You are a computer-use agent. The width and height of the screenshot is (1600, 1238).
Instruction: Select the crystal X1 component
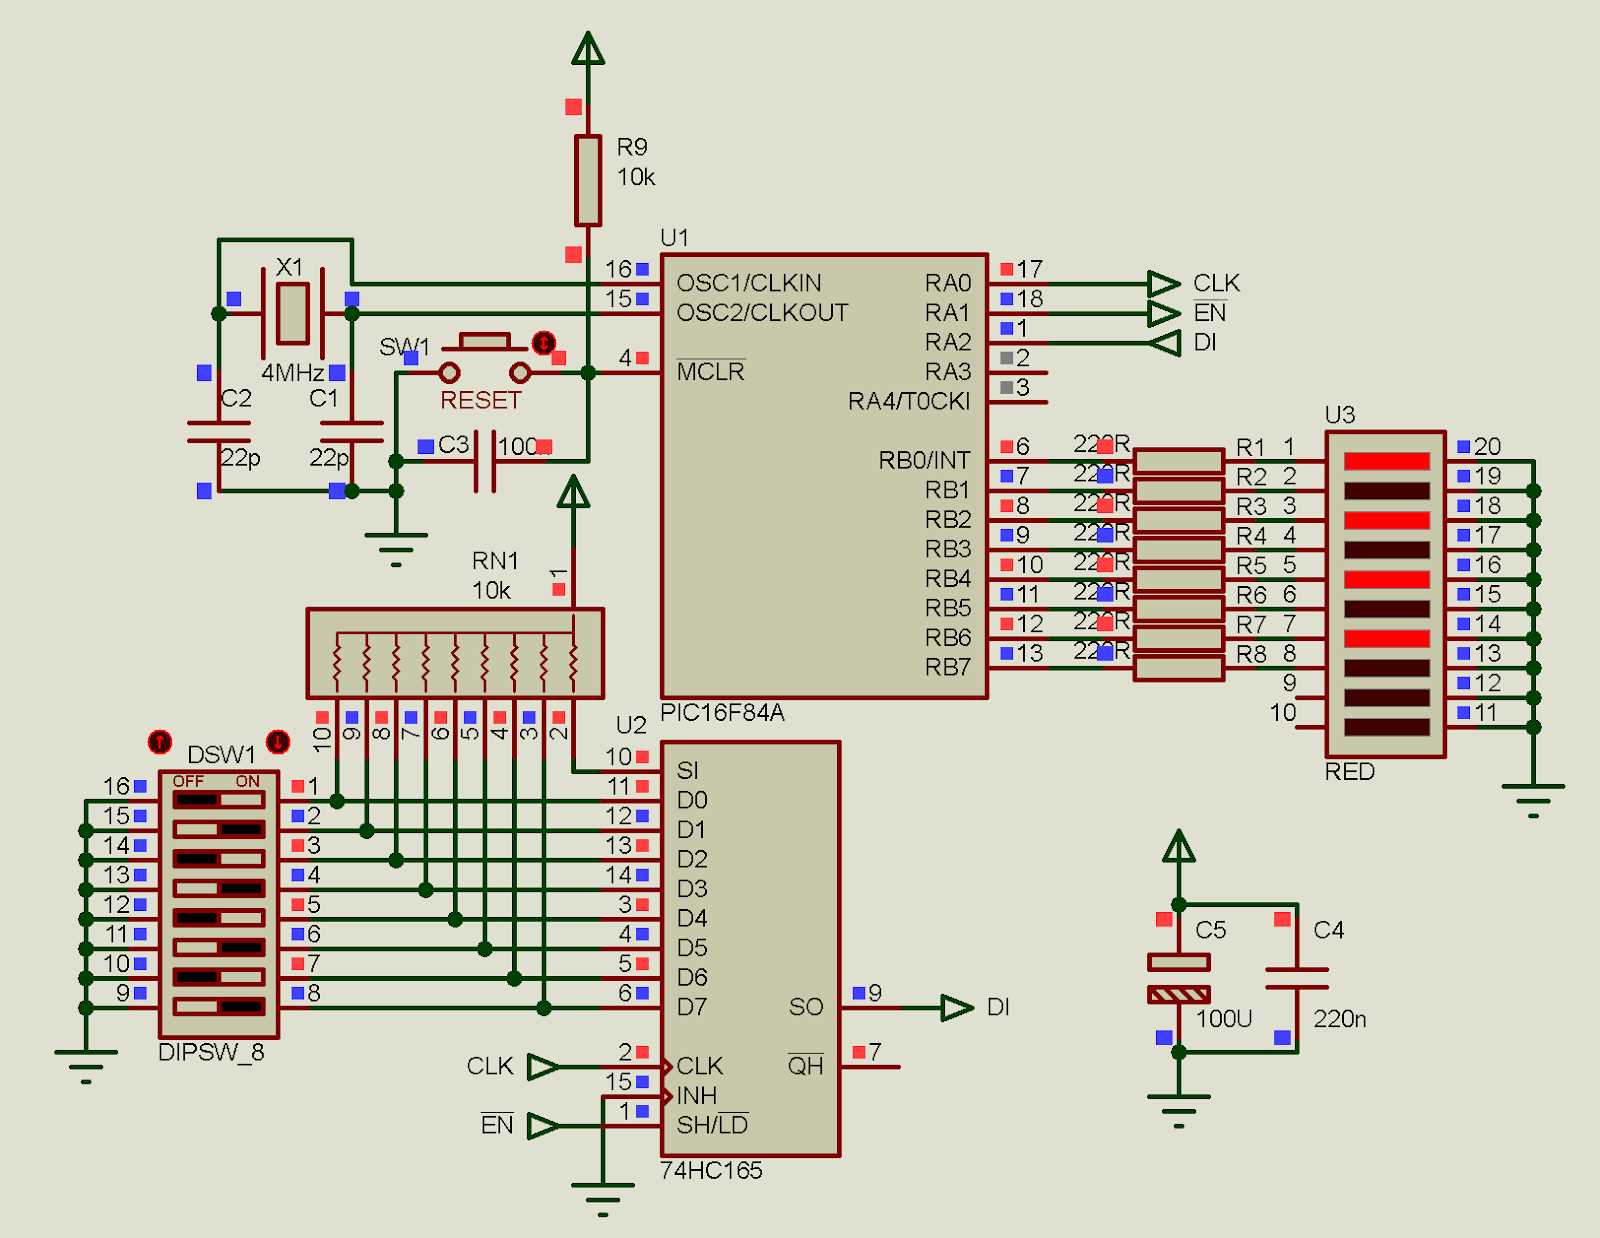click(292, 313)
